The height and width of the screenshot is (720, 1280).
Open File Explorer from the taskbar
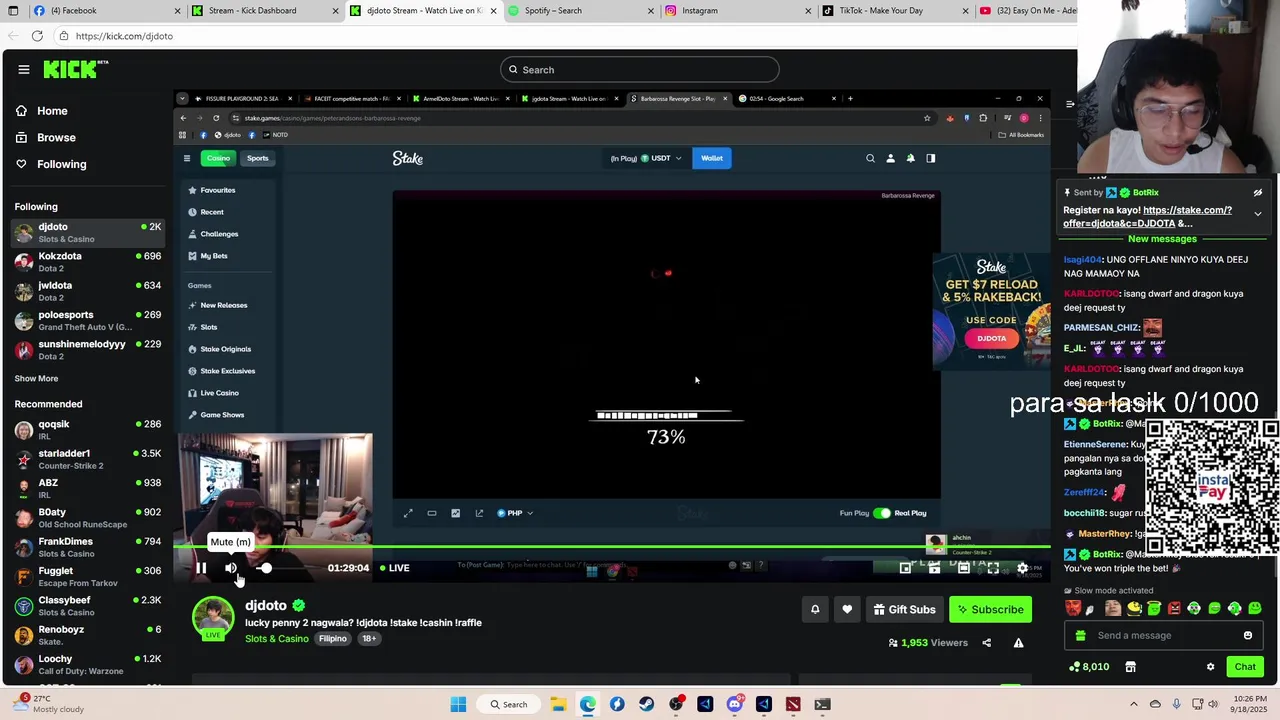click(x=558, y=704)
